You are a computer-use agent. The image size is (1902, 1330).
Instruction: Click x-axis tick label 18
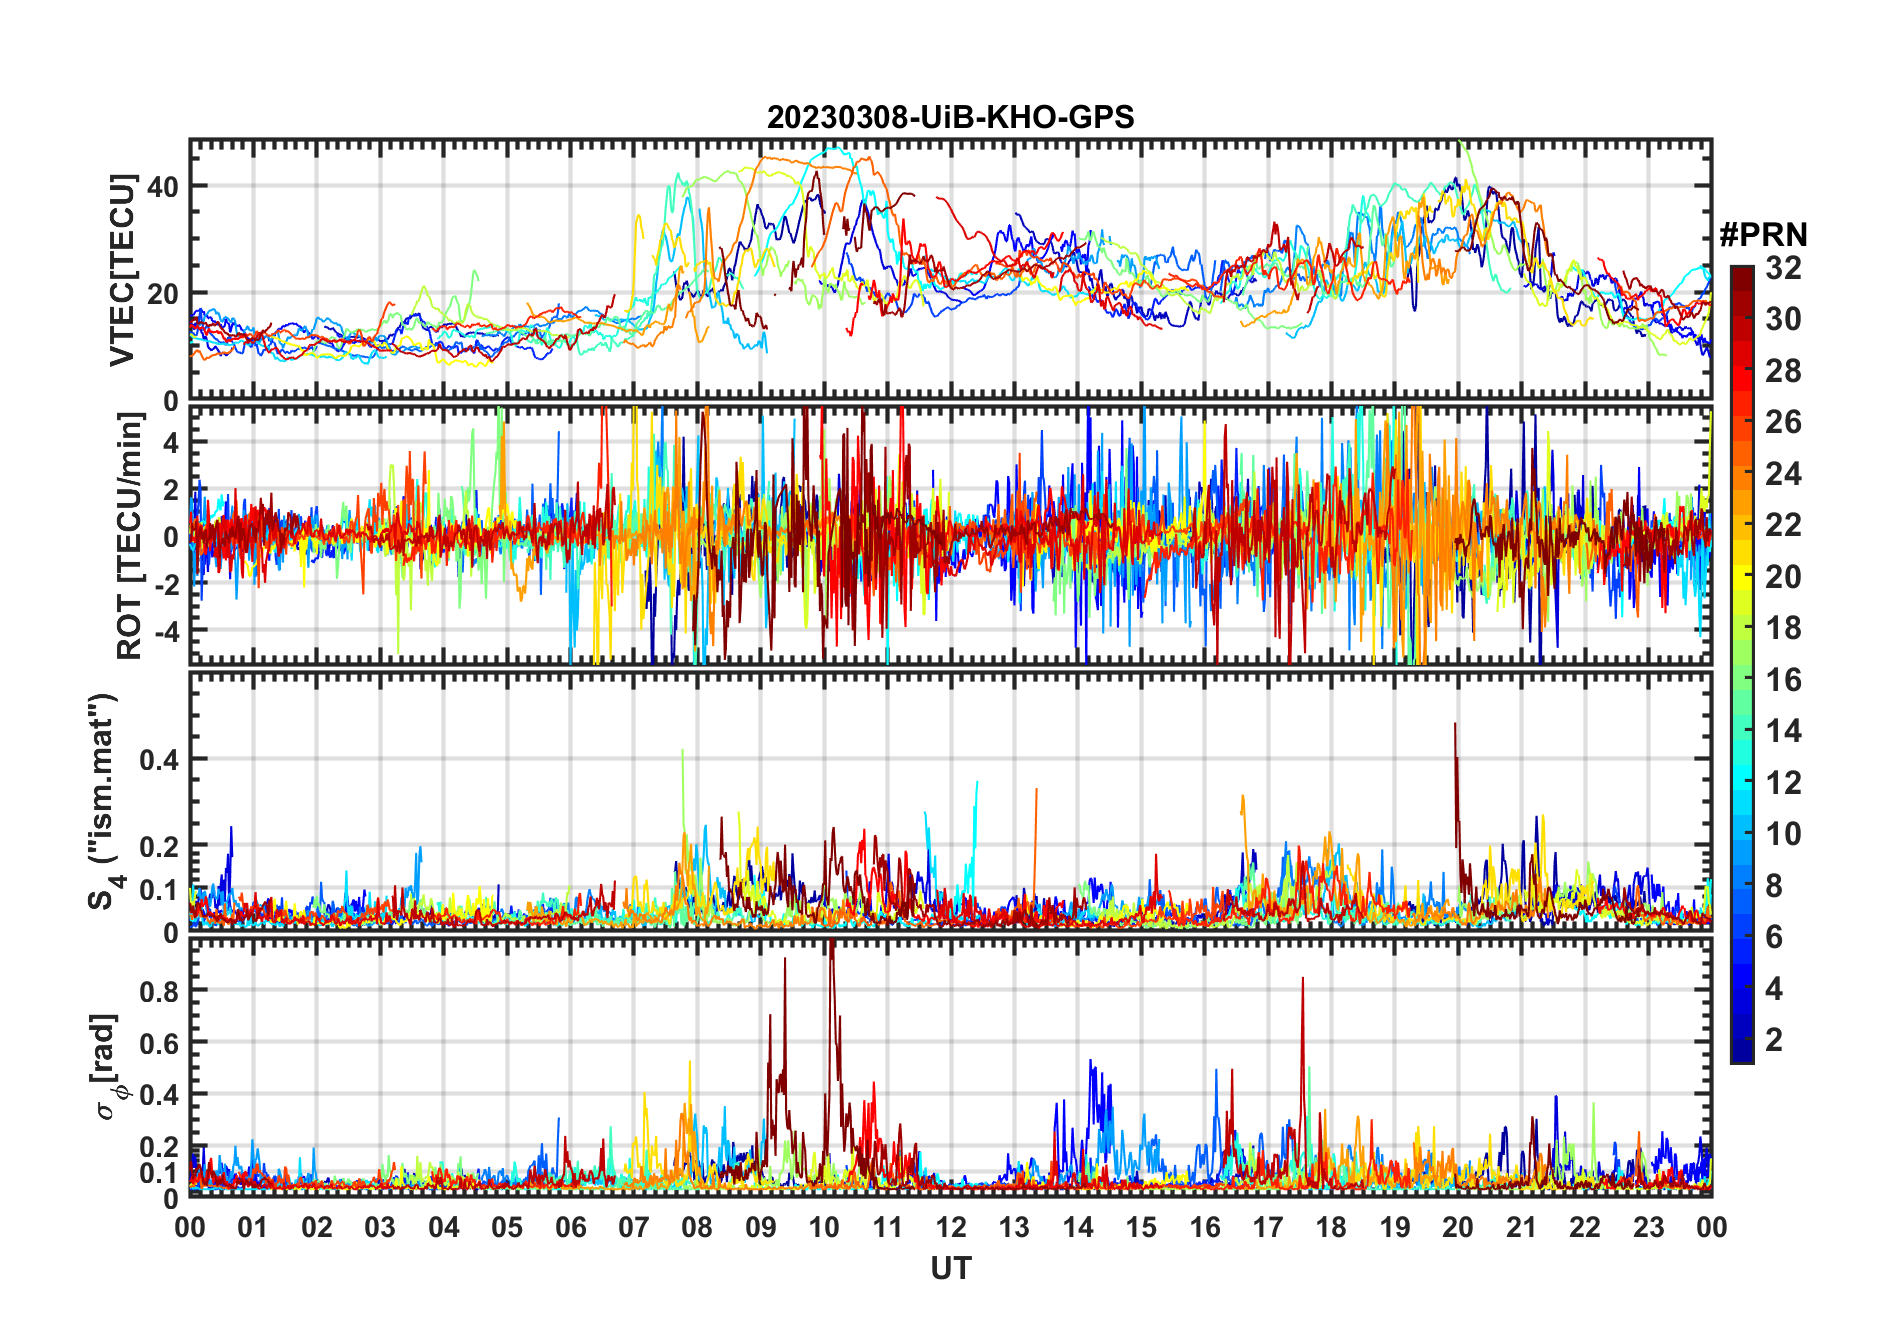tap(1331, 1227)
